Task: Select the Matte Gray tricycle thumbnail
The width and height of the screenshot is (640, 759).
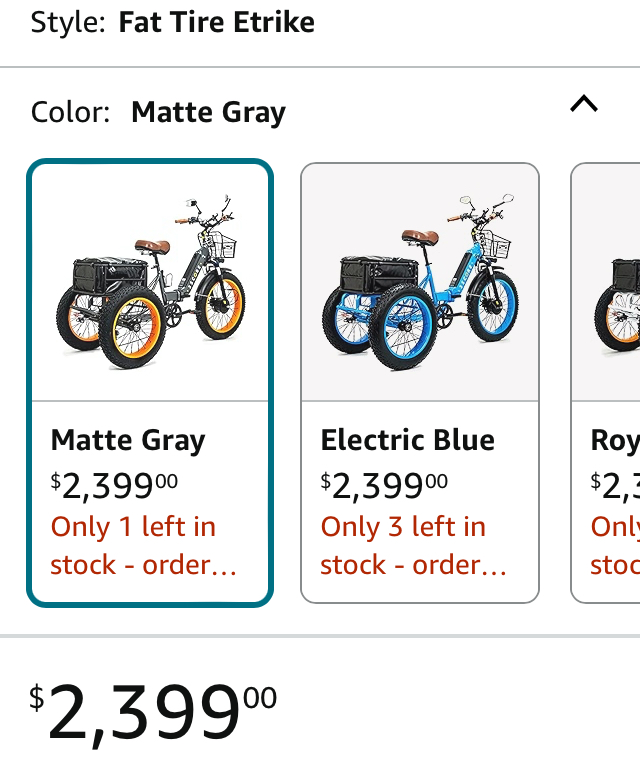Action: [150, 283]
